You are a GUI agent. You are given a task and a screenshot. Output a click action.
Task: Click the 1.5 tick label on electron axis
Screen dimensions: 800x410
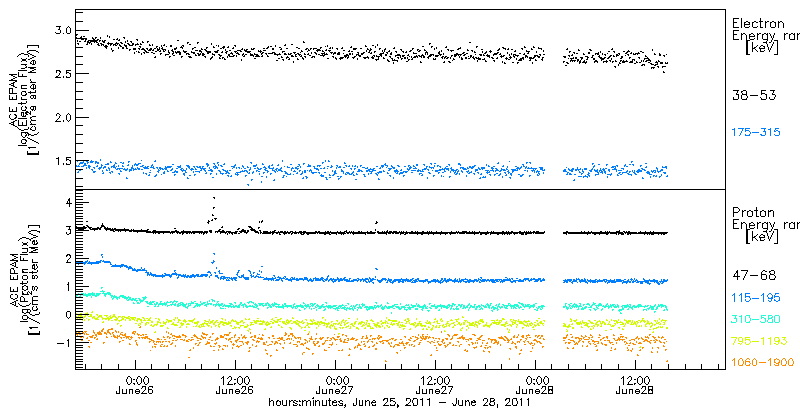coord(62,162)
